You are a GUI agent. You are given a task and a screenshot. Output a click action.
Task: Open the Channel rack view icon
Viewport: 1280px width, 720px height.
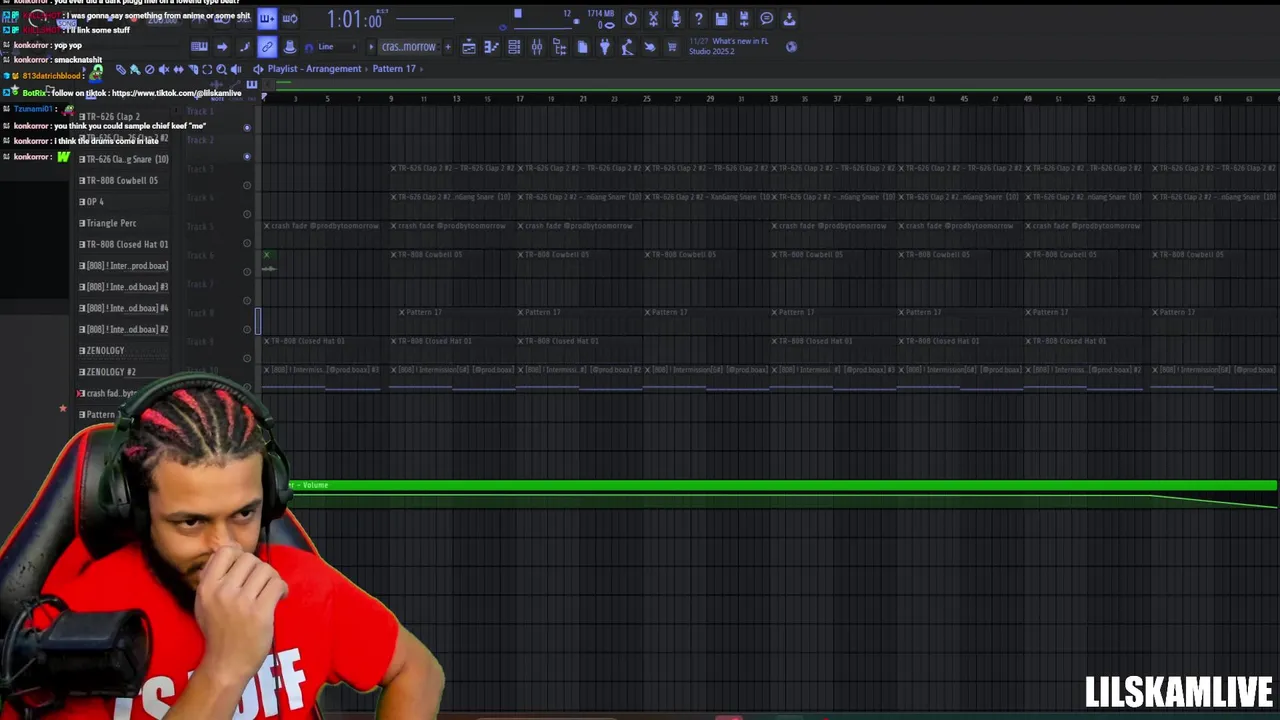point(514,47)
